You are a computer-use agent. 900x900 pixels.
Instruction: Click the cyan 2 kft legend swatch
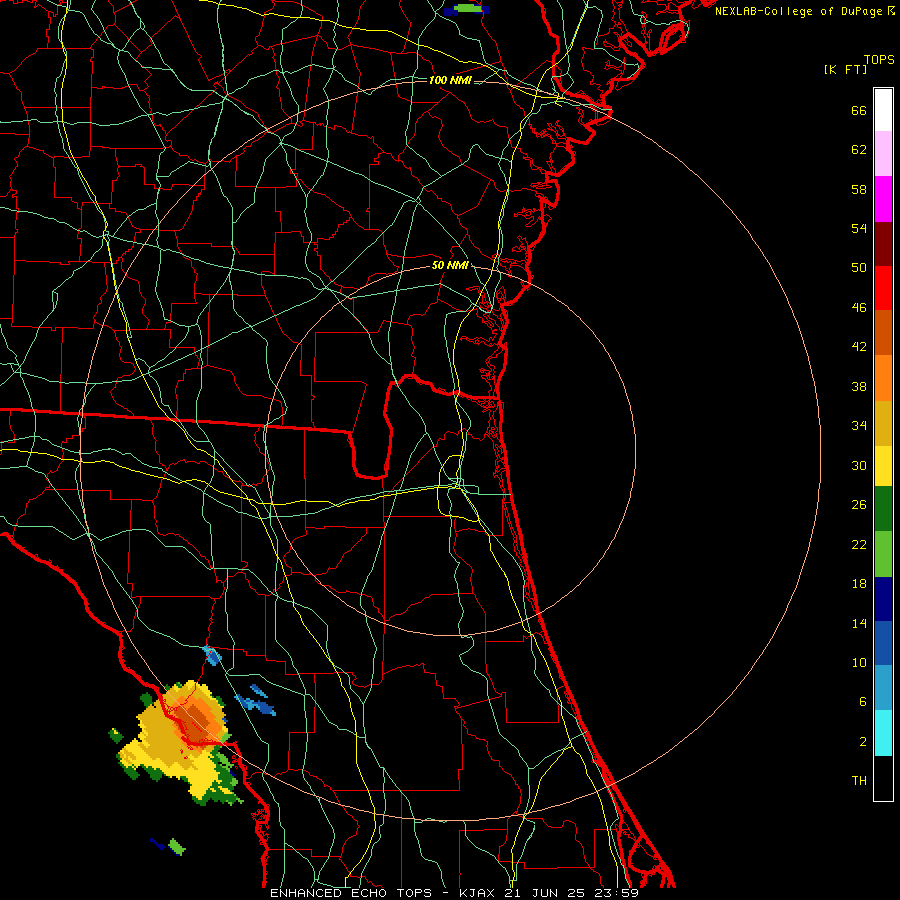pyautogui.click(x=883, y=733)
